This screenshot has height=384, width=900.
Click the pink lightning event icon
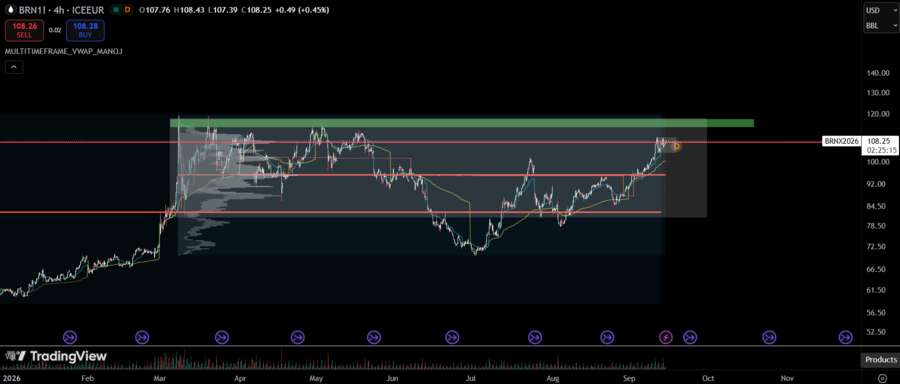pyautogui.click(x=666, y=337)
